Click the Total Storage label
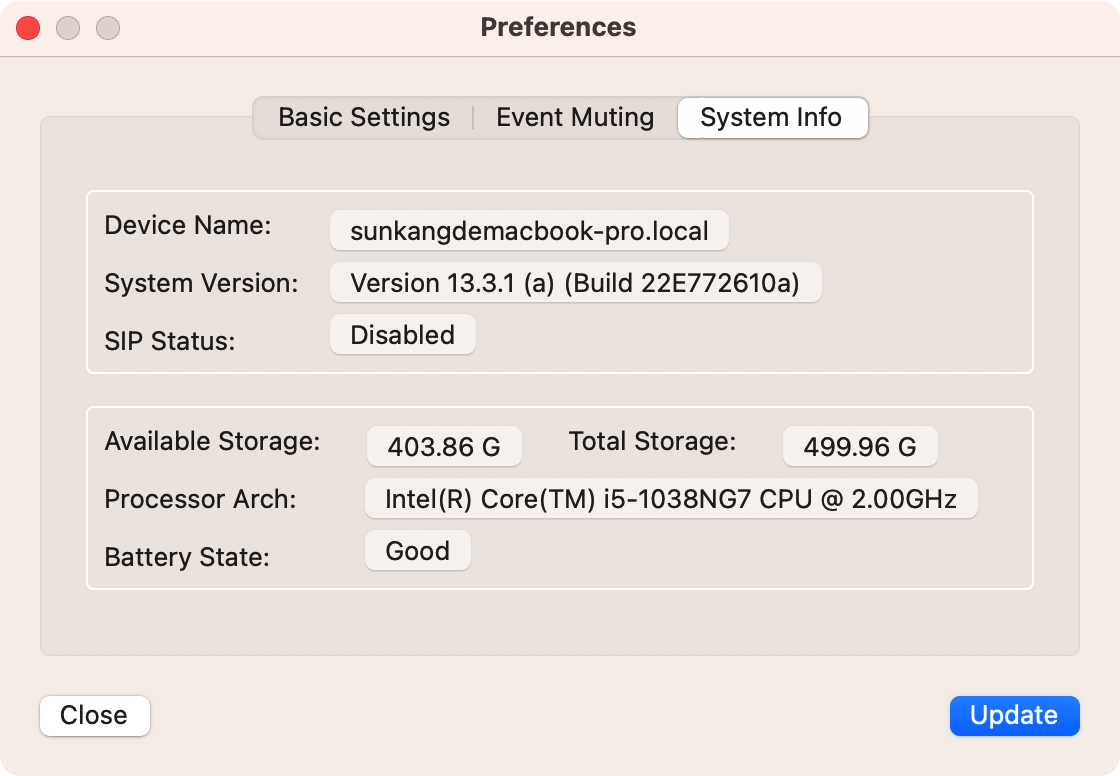Screen dimensions: 1120x776 click(x=652, y=441)
